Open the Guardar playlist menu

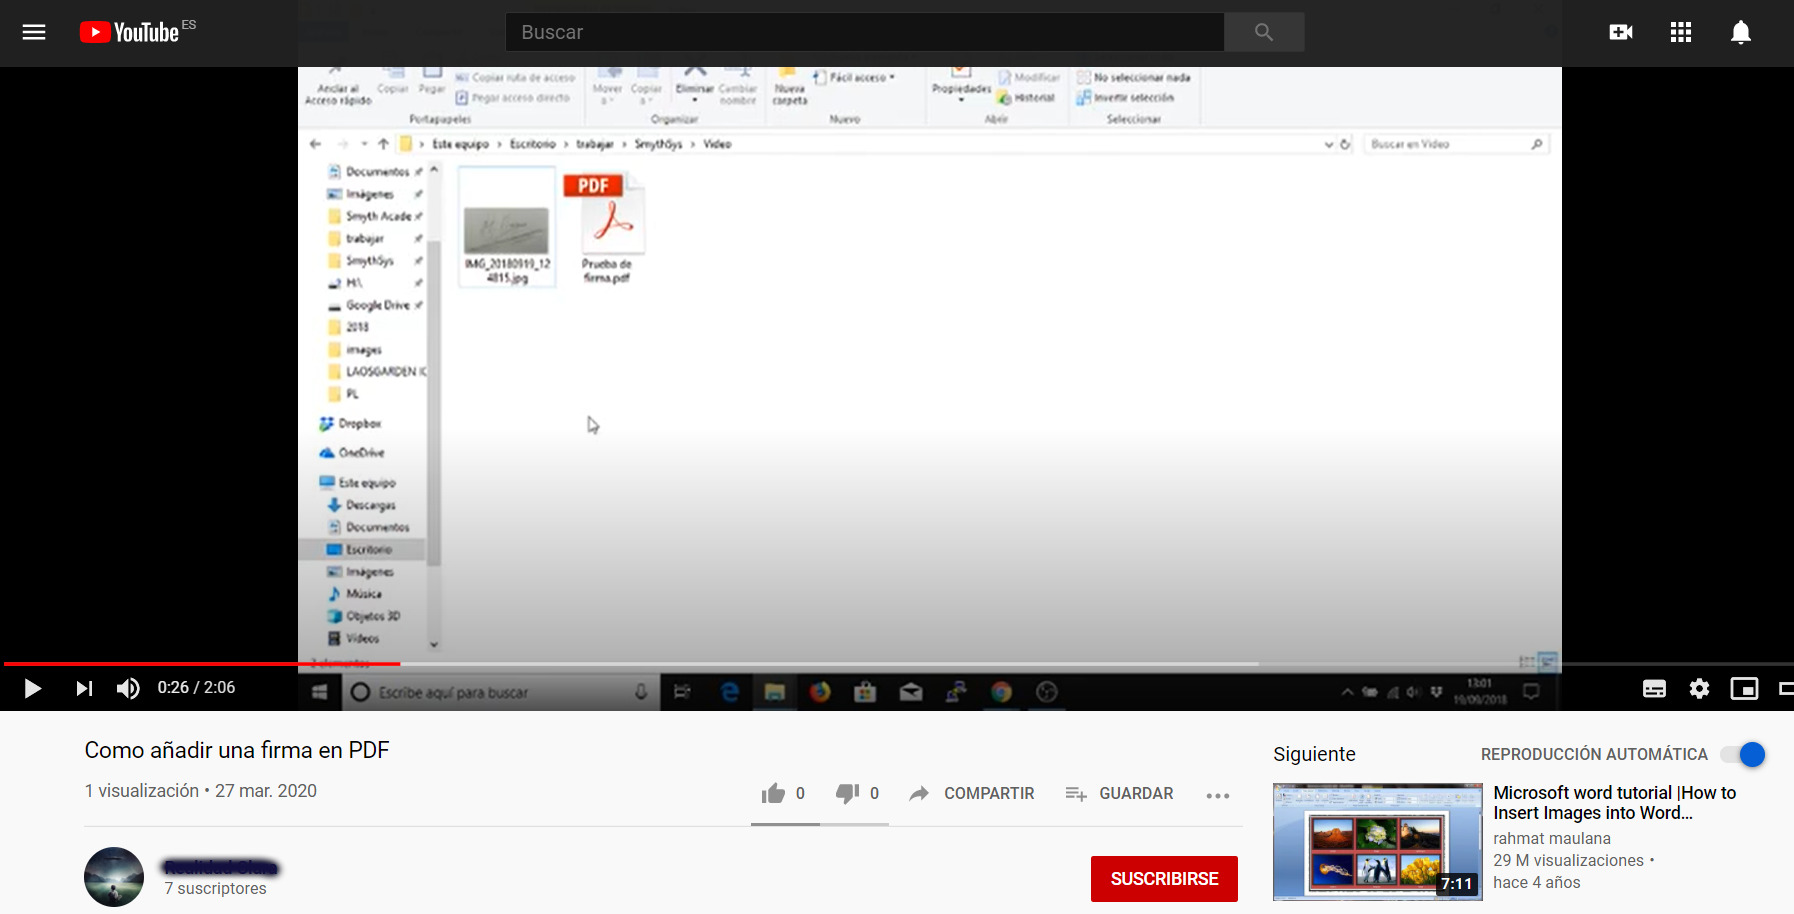pos(1119,794)
